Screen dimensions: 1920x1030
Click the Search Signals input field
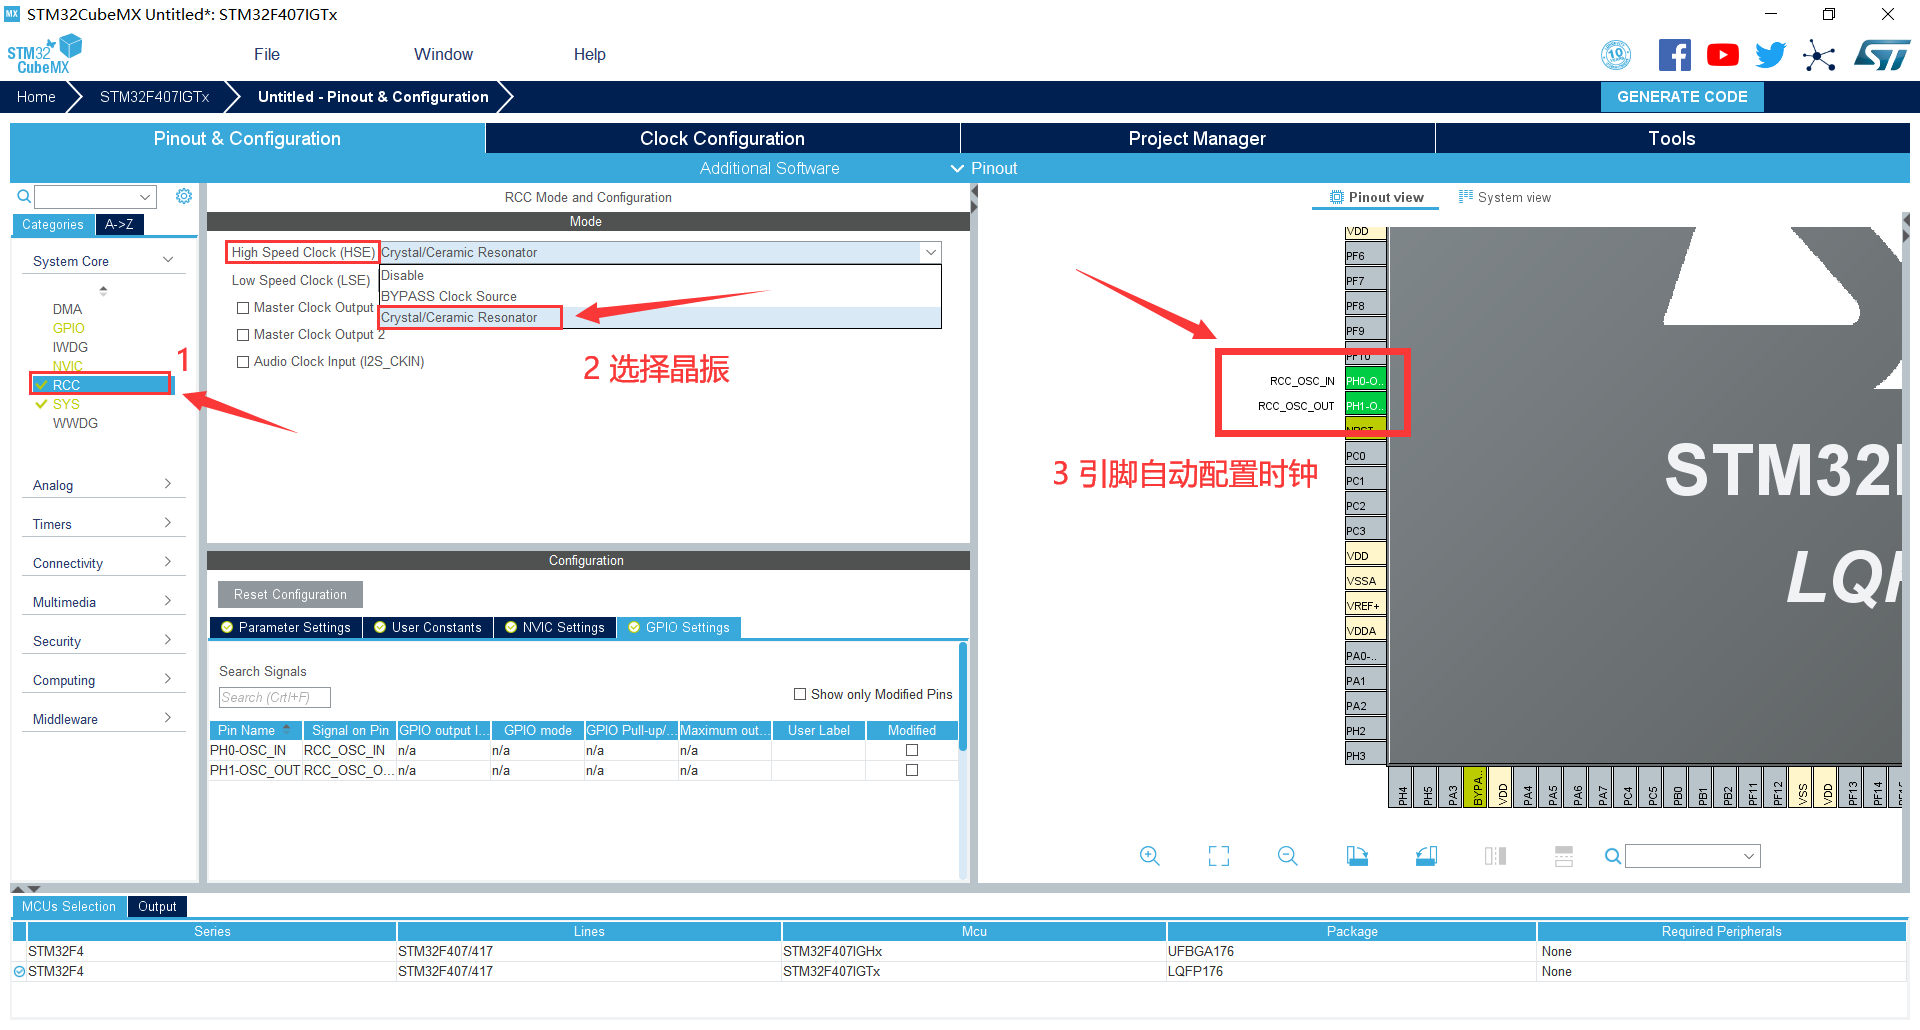(x=274, y=697)
